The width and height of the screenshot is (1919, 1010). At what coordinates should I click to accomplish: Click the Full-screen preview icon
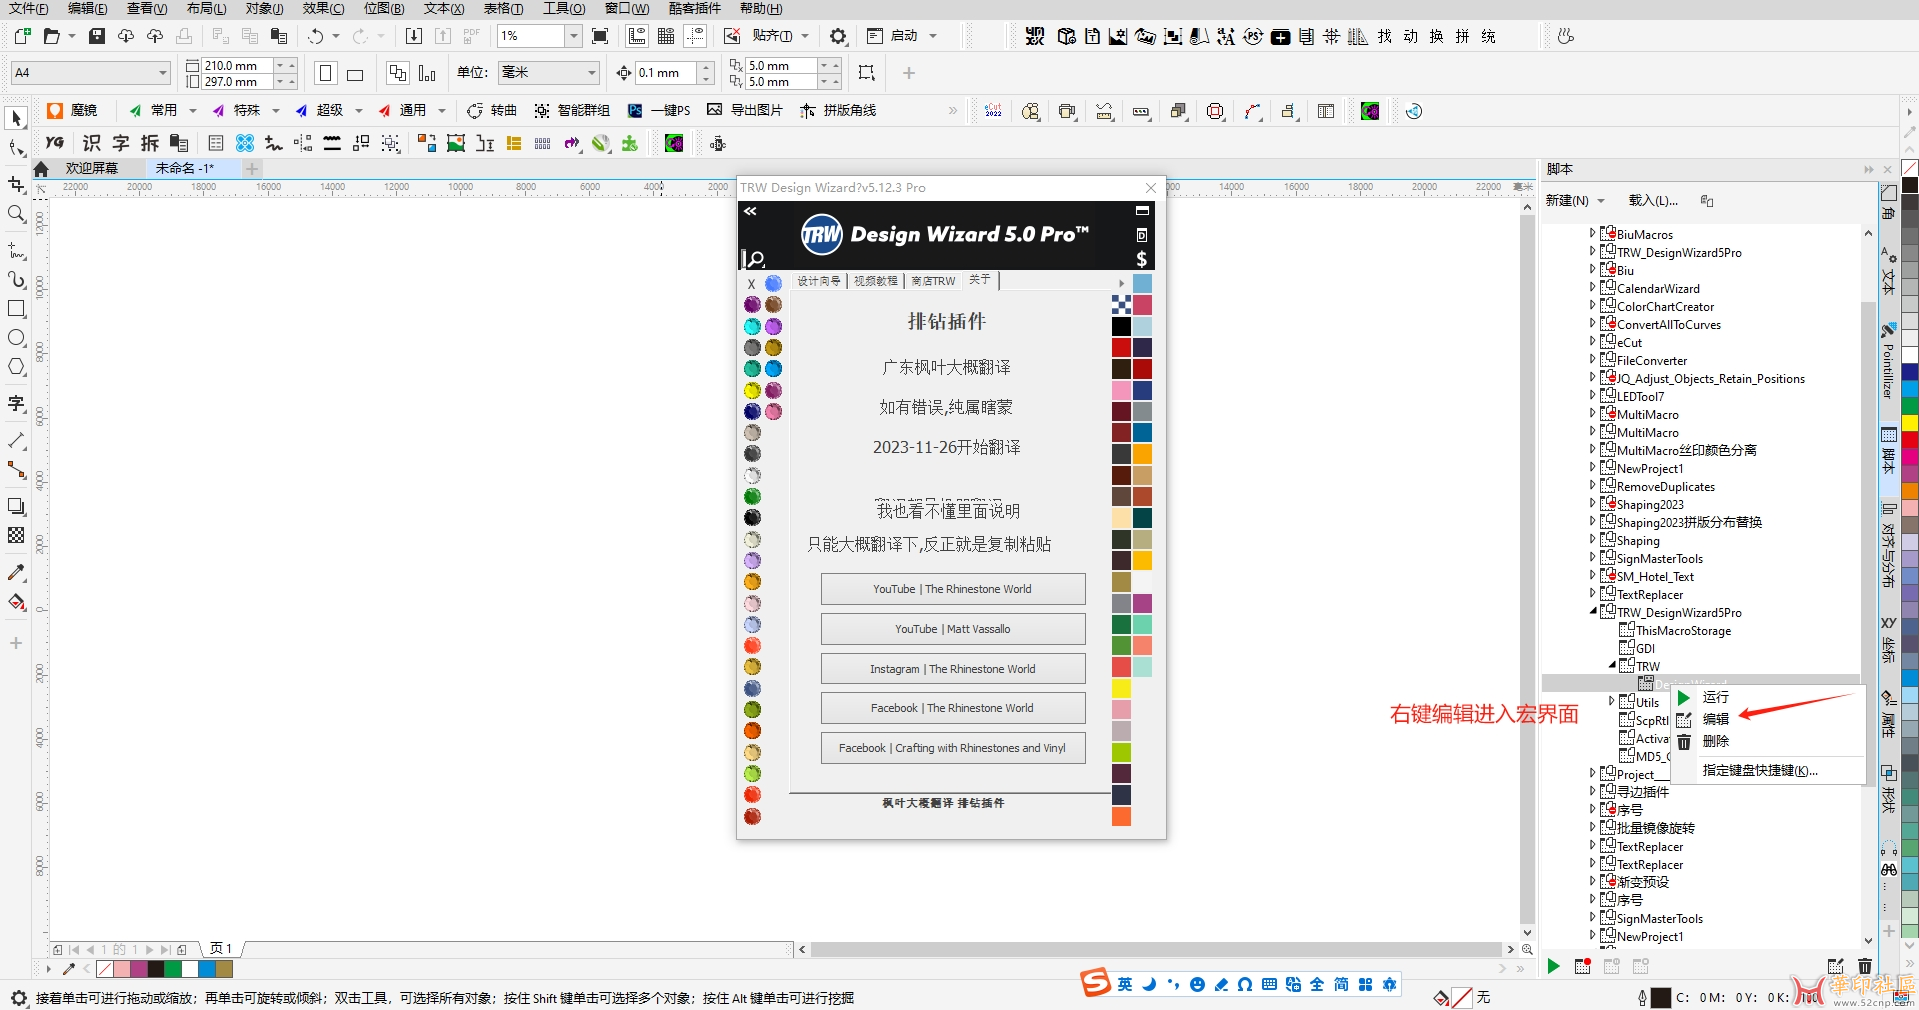point(600,36)
